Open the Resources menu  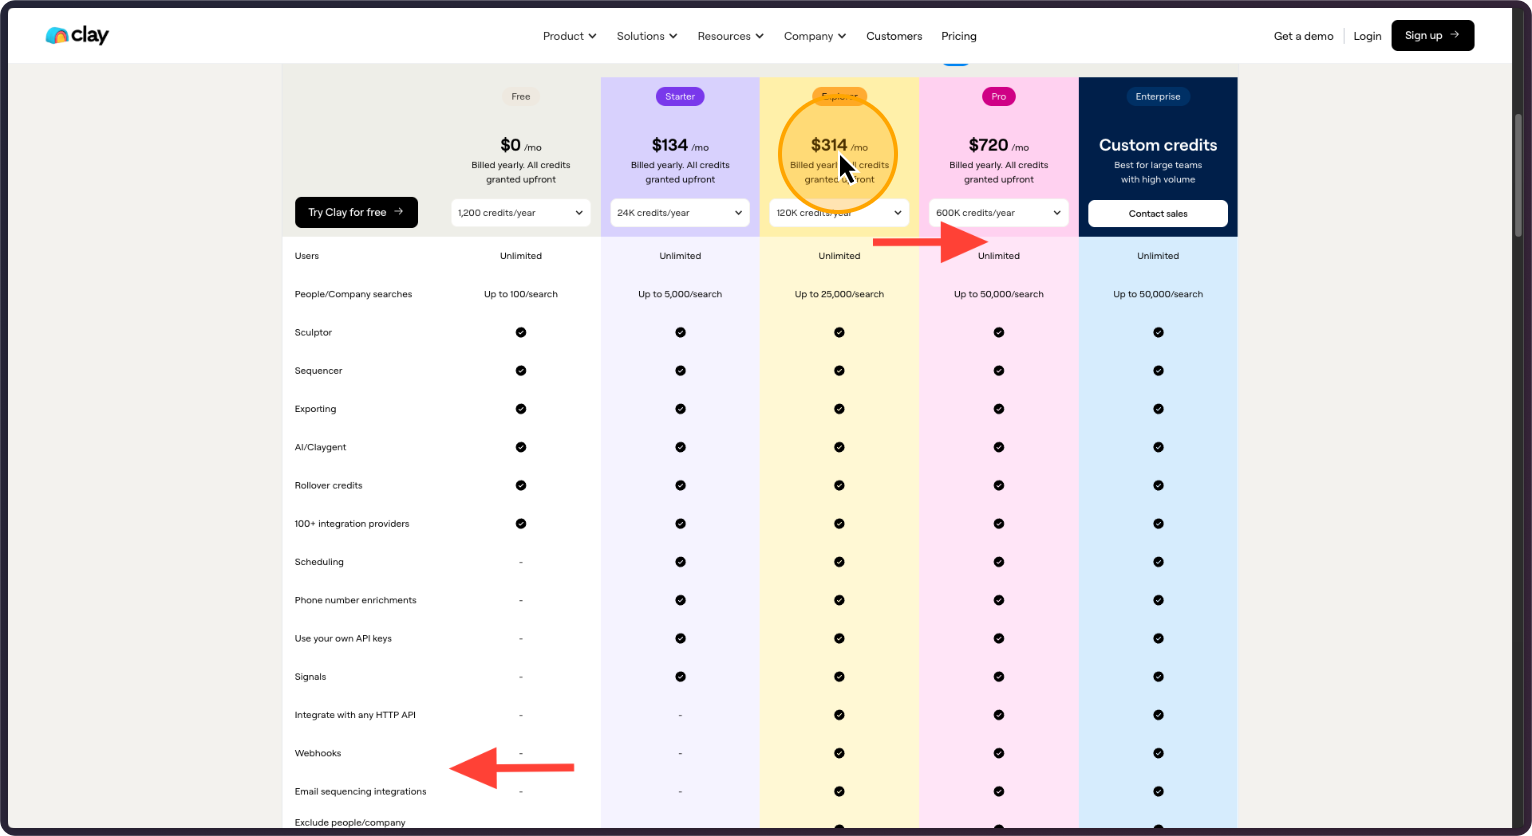(730, 36)
